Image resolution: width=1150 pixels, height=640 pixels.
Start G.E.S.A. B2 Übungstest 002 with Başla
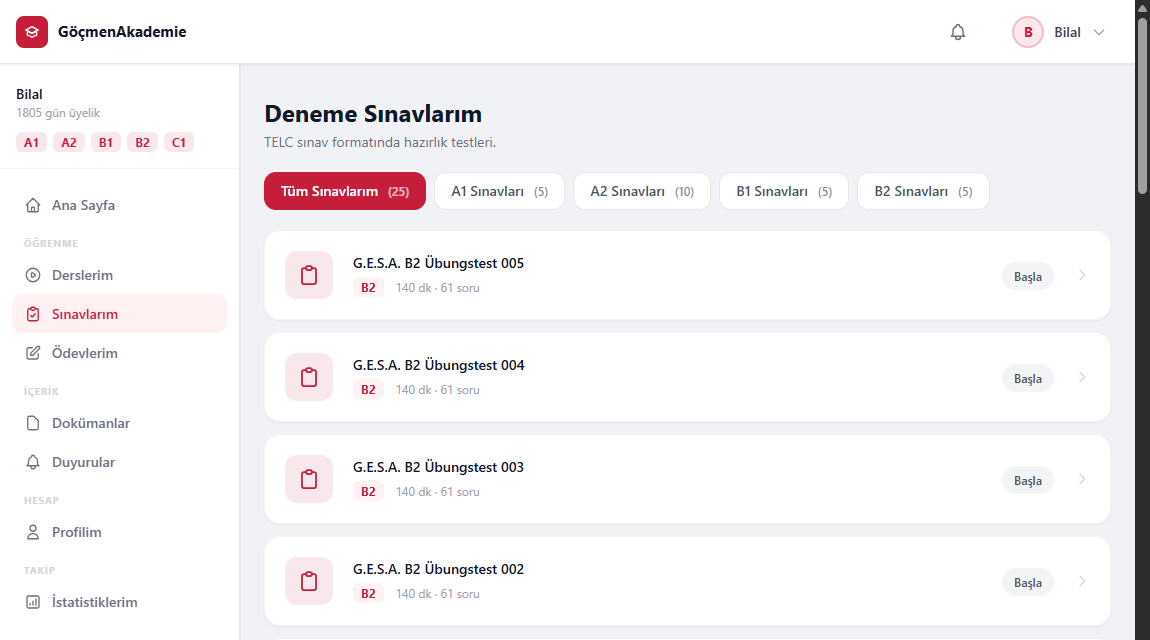1028,582
